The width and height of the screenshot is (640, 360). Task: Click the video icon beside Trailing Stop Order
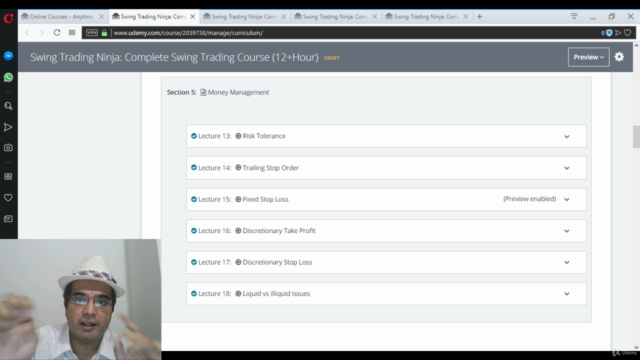click(238, 168)
